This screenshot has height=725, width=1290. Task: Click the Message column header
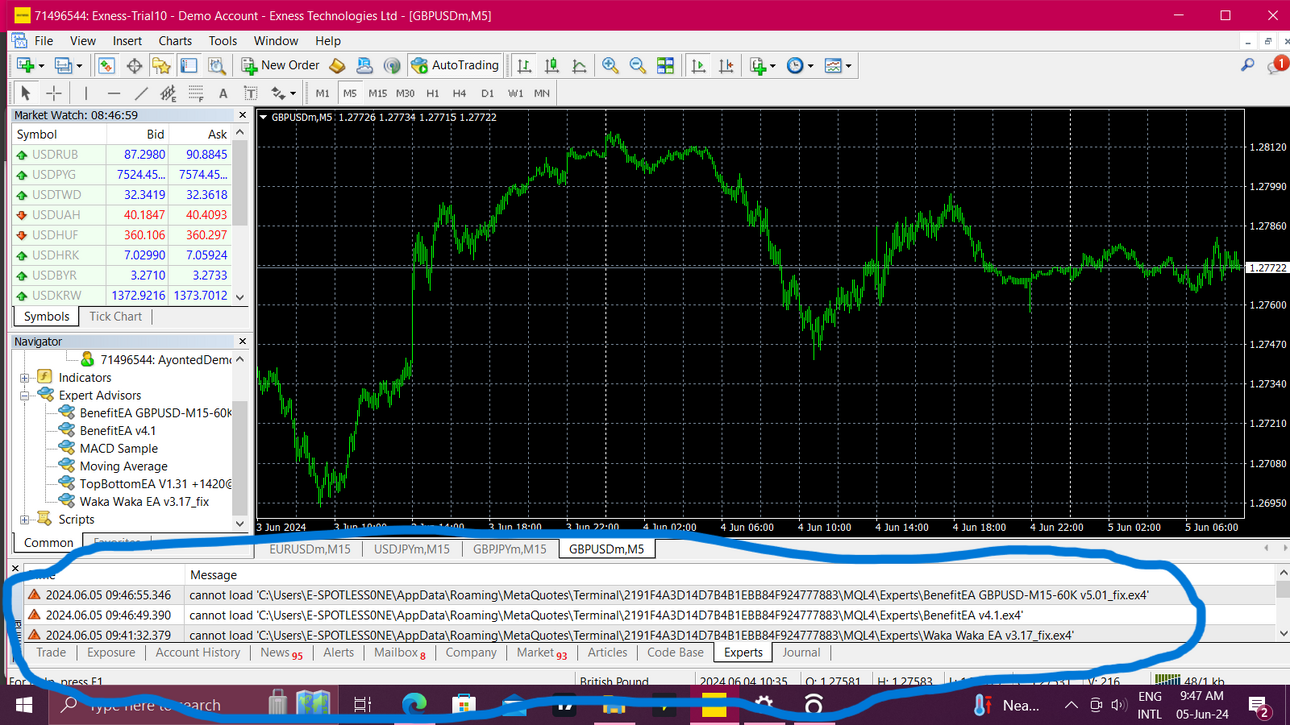coord(213,575)
